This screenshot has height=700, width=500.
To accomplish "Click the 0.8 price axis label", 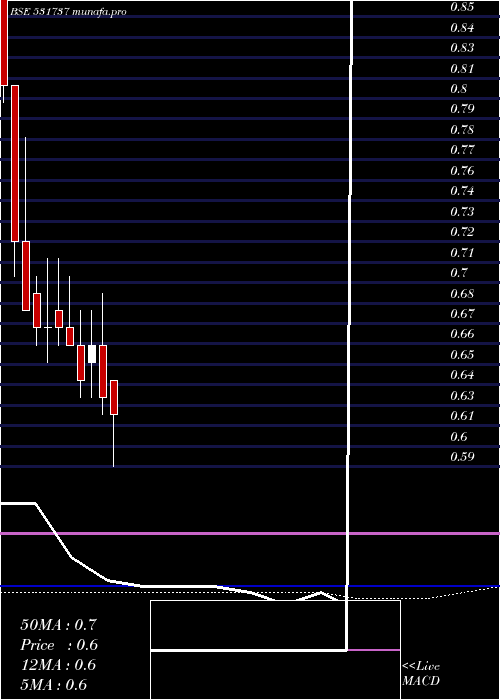I will pyautogui.click(x=459, y=89).
